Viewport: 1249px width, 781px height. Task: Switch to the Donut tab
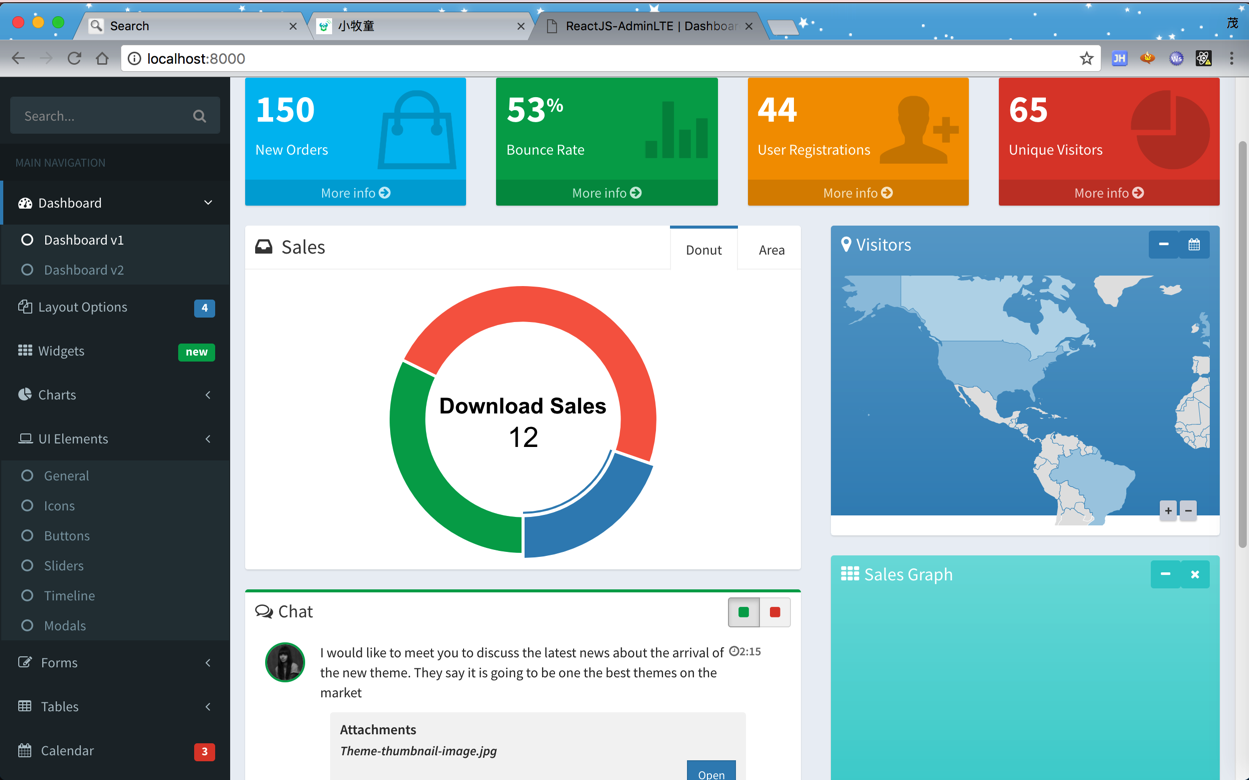(704, 249)
